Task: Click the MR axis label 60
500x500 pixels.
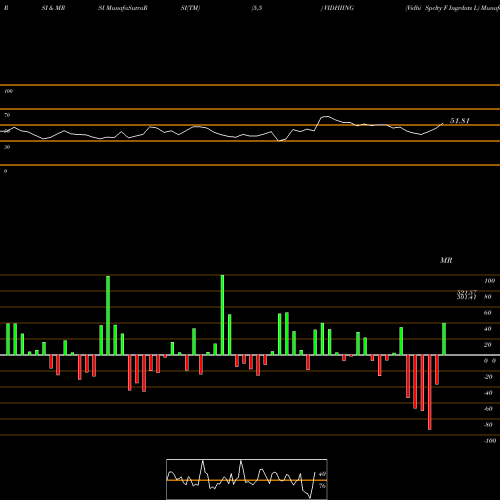Action: click(x=488, y=313)
